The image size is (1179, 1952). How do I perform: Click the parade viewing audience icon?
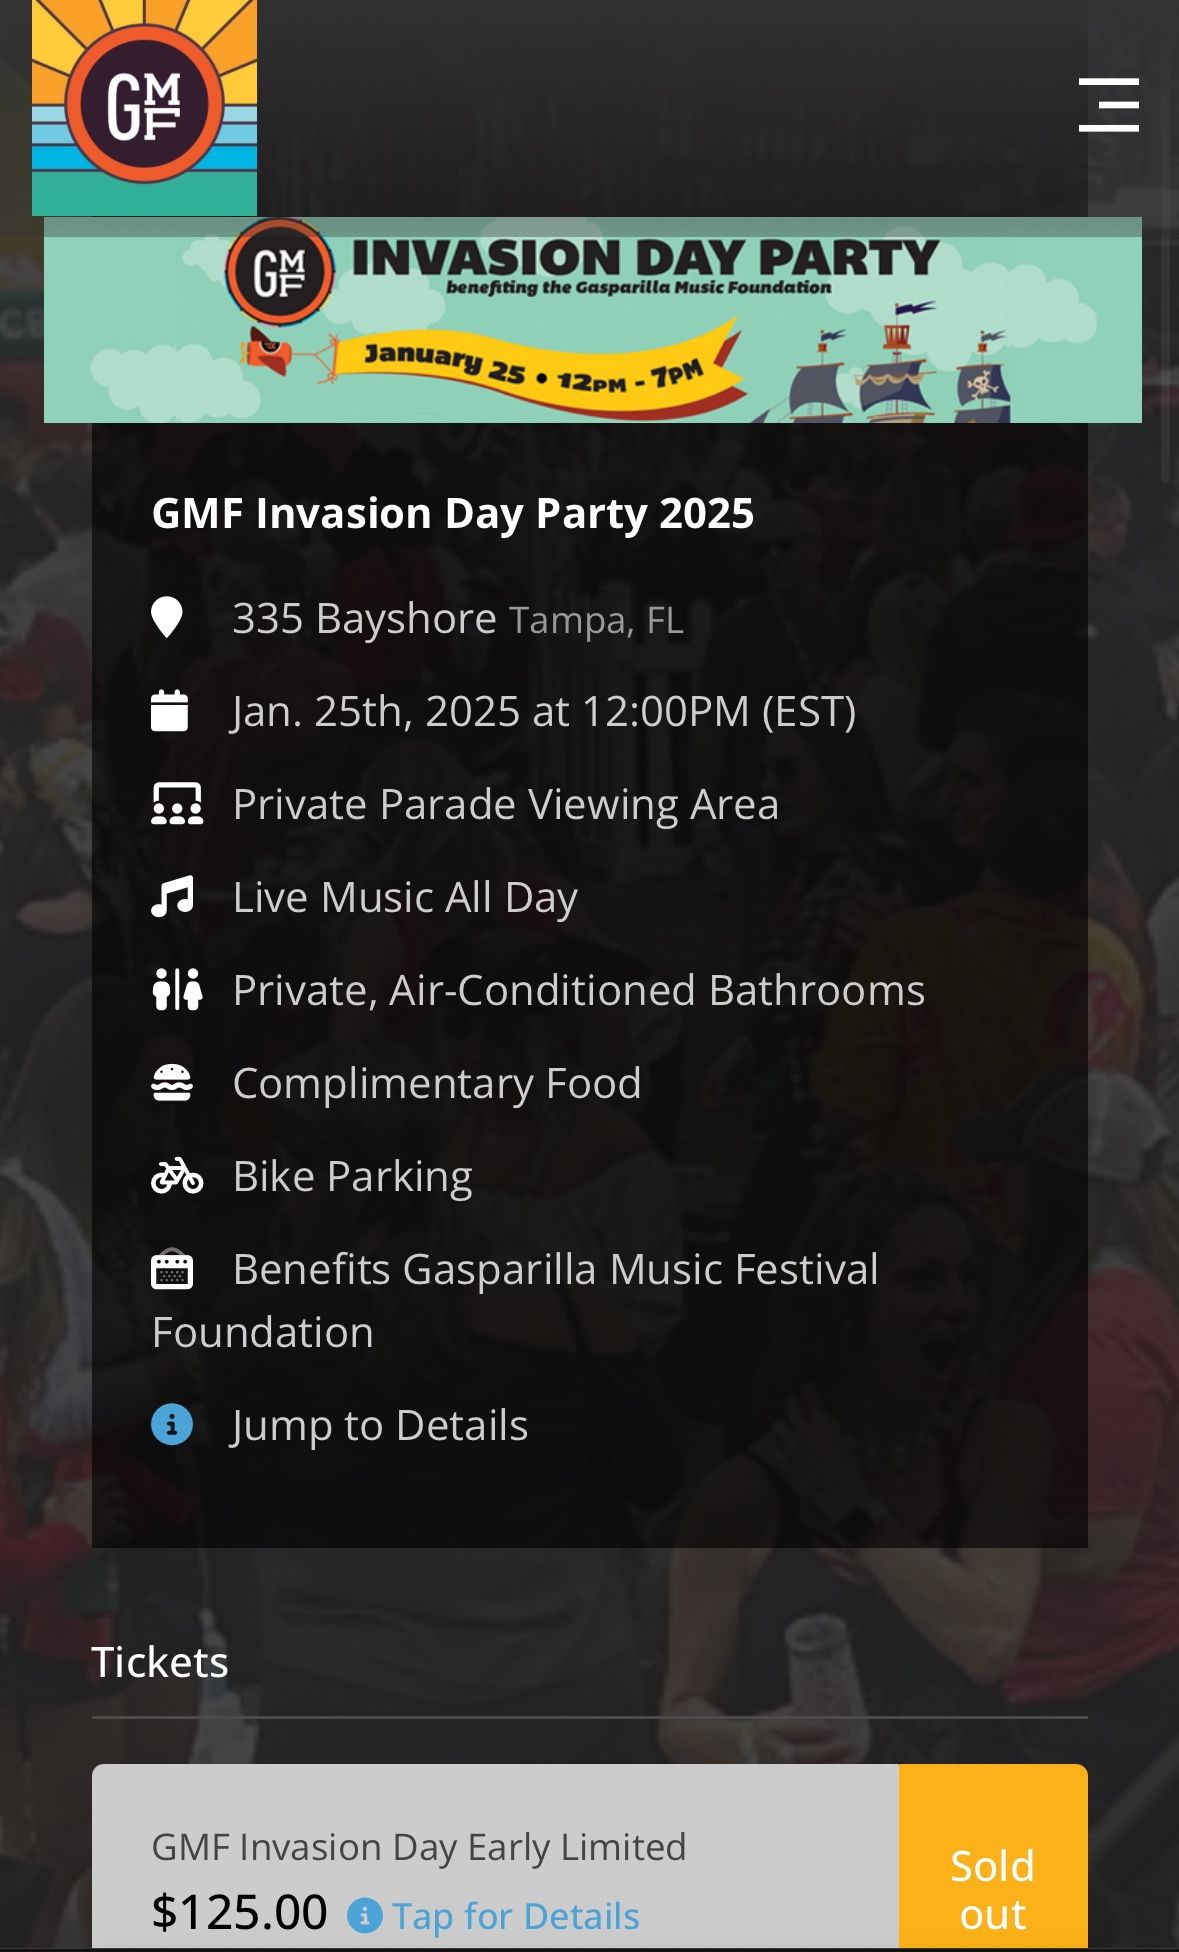[x=176, y=804]
